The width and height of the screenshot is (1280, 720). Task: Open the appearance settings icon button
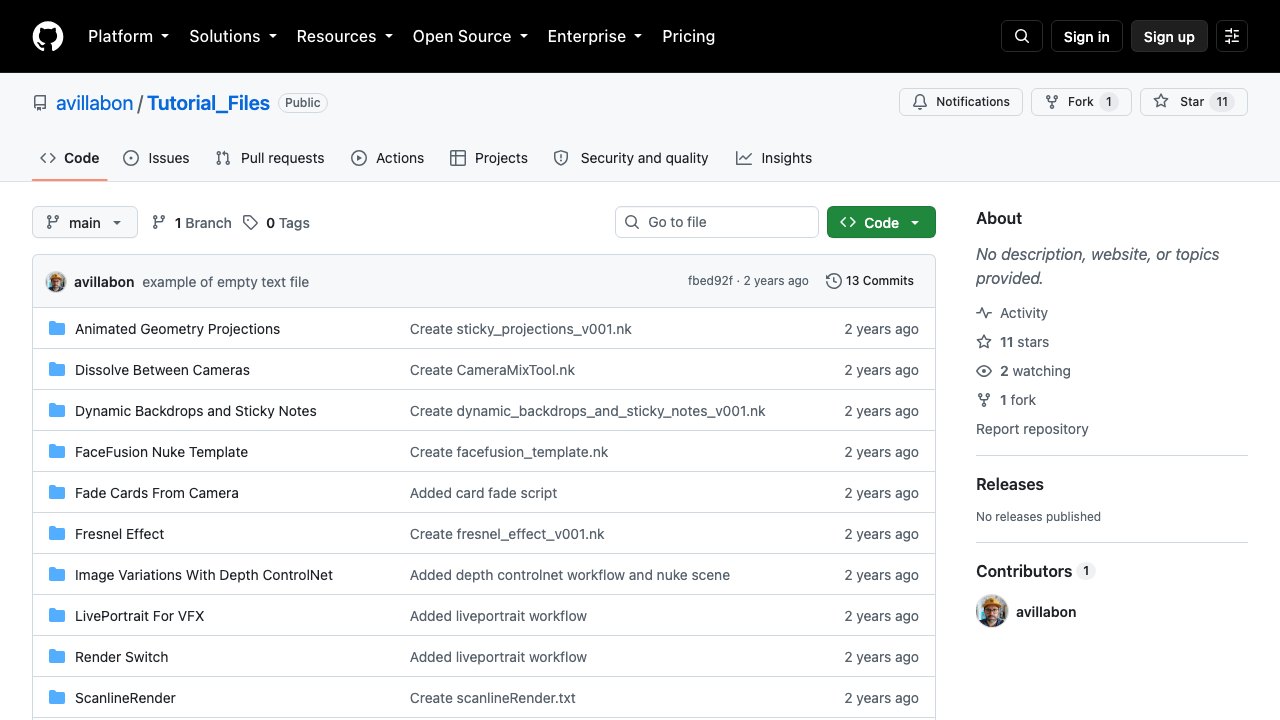point(1232,36)
